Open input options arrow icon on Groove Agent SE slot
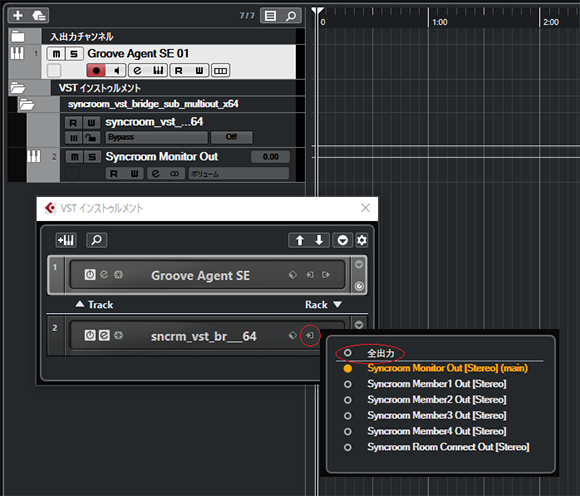The image size is (580, 496). click(310, 274)
